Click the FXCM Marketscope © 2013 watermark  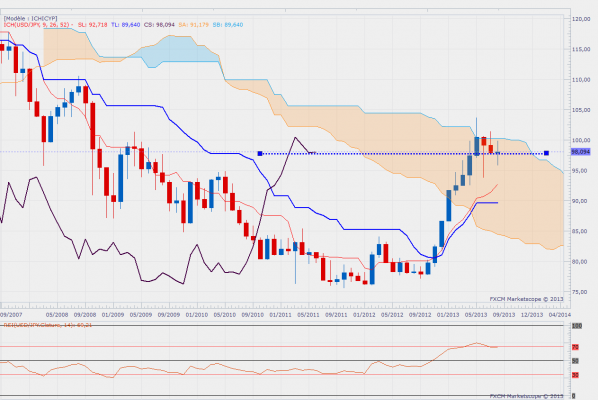click(526, 299)
